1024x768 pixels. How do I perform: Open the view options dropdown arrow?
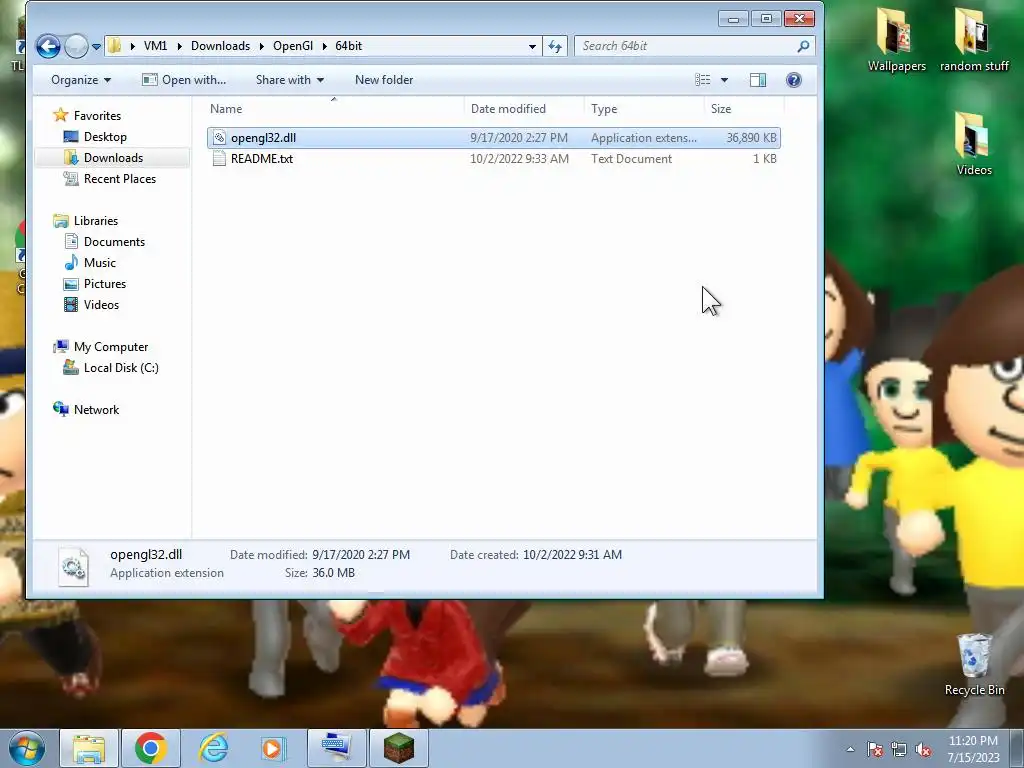(724, 80)
